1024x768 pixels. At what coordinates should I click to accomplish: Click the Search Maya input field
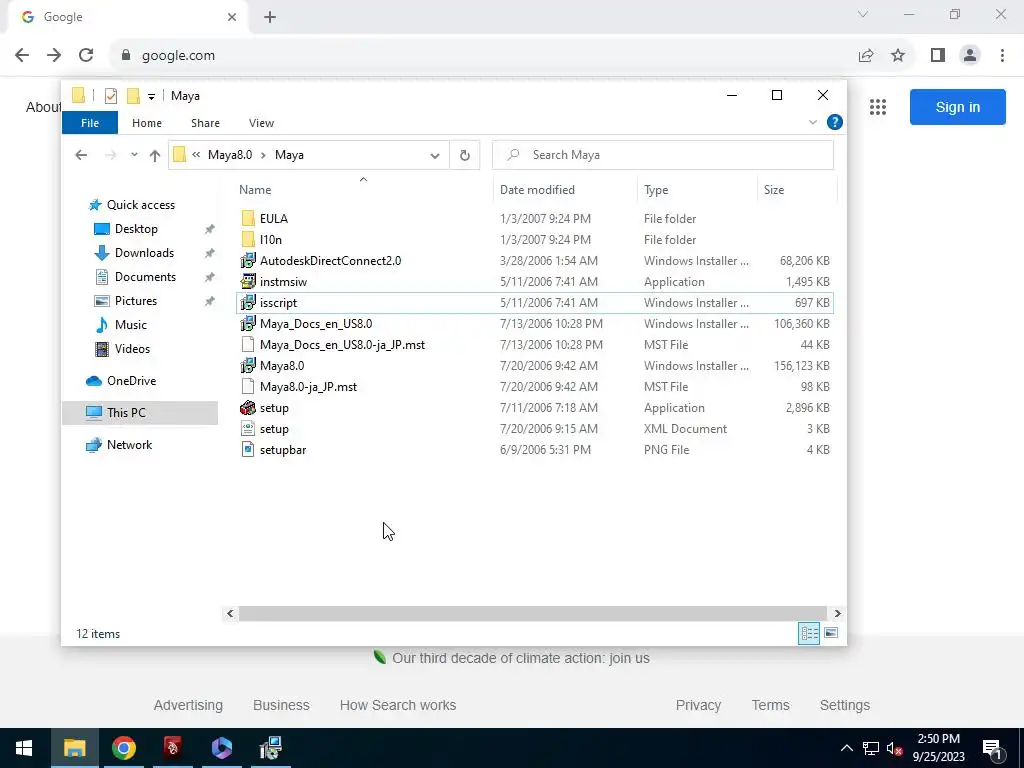(x=663, y=155)
